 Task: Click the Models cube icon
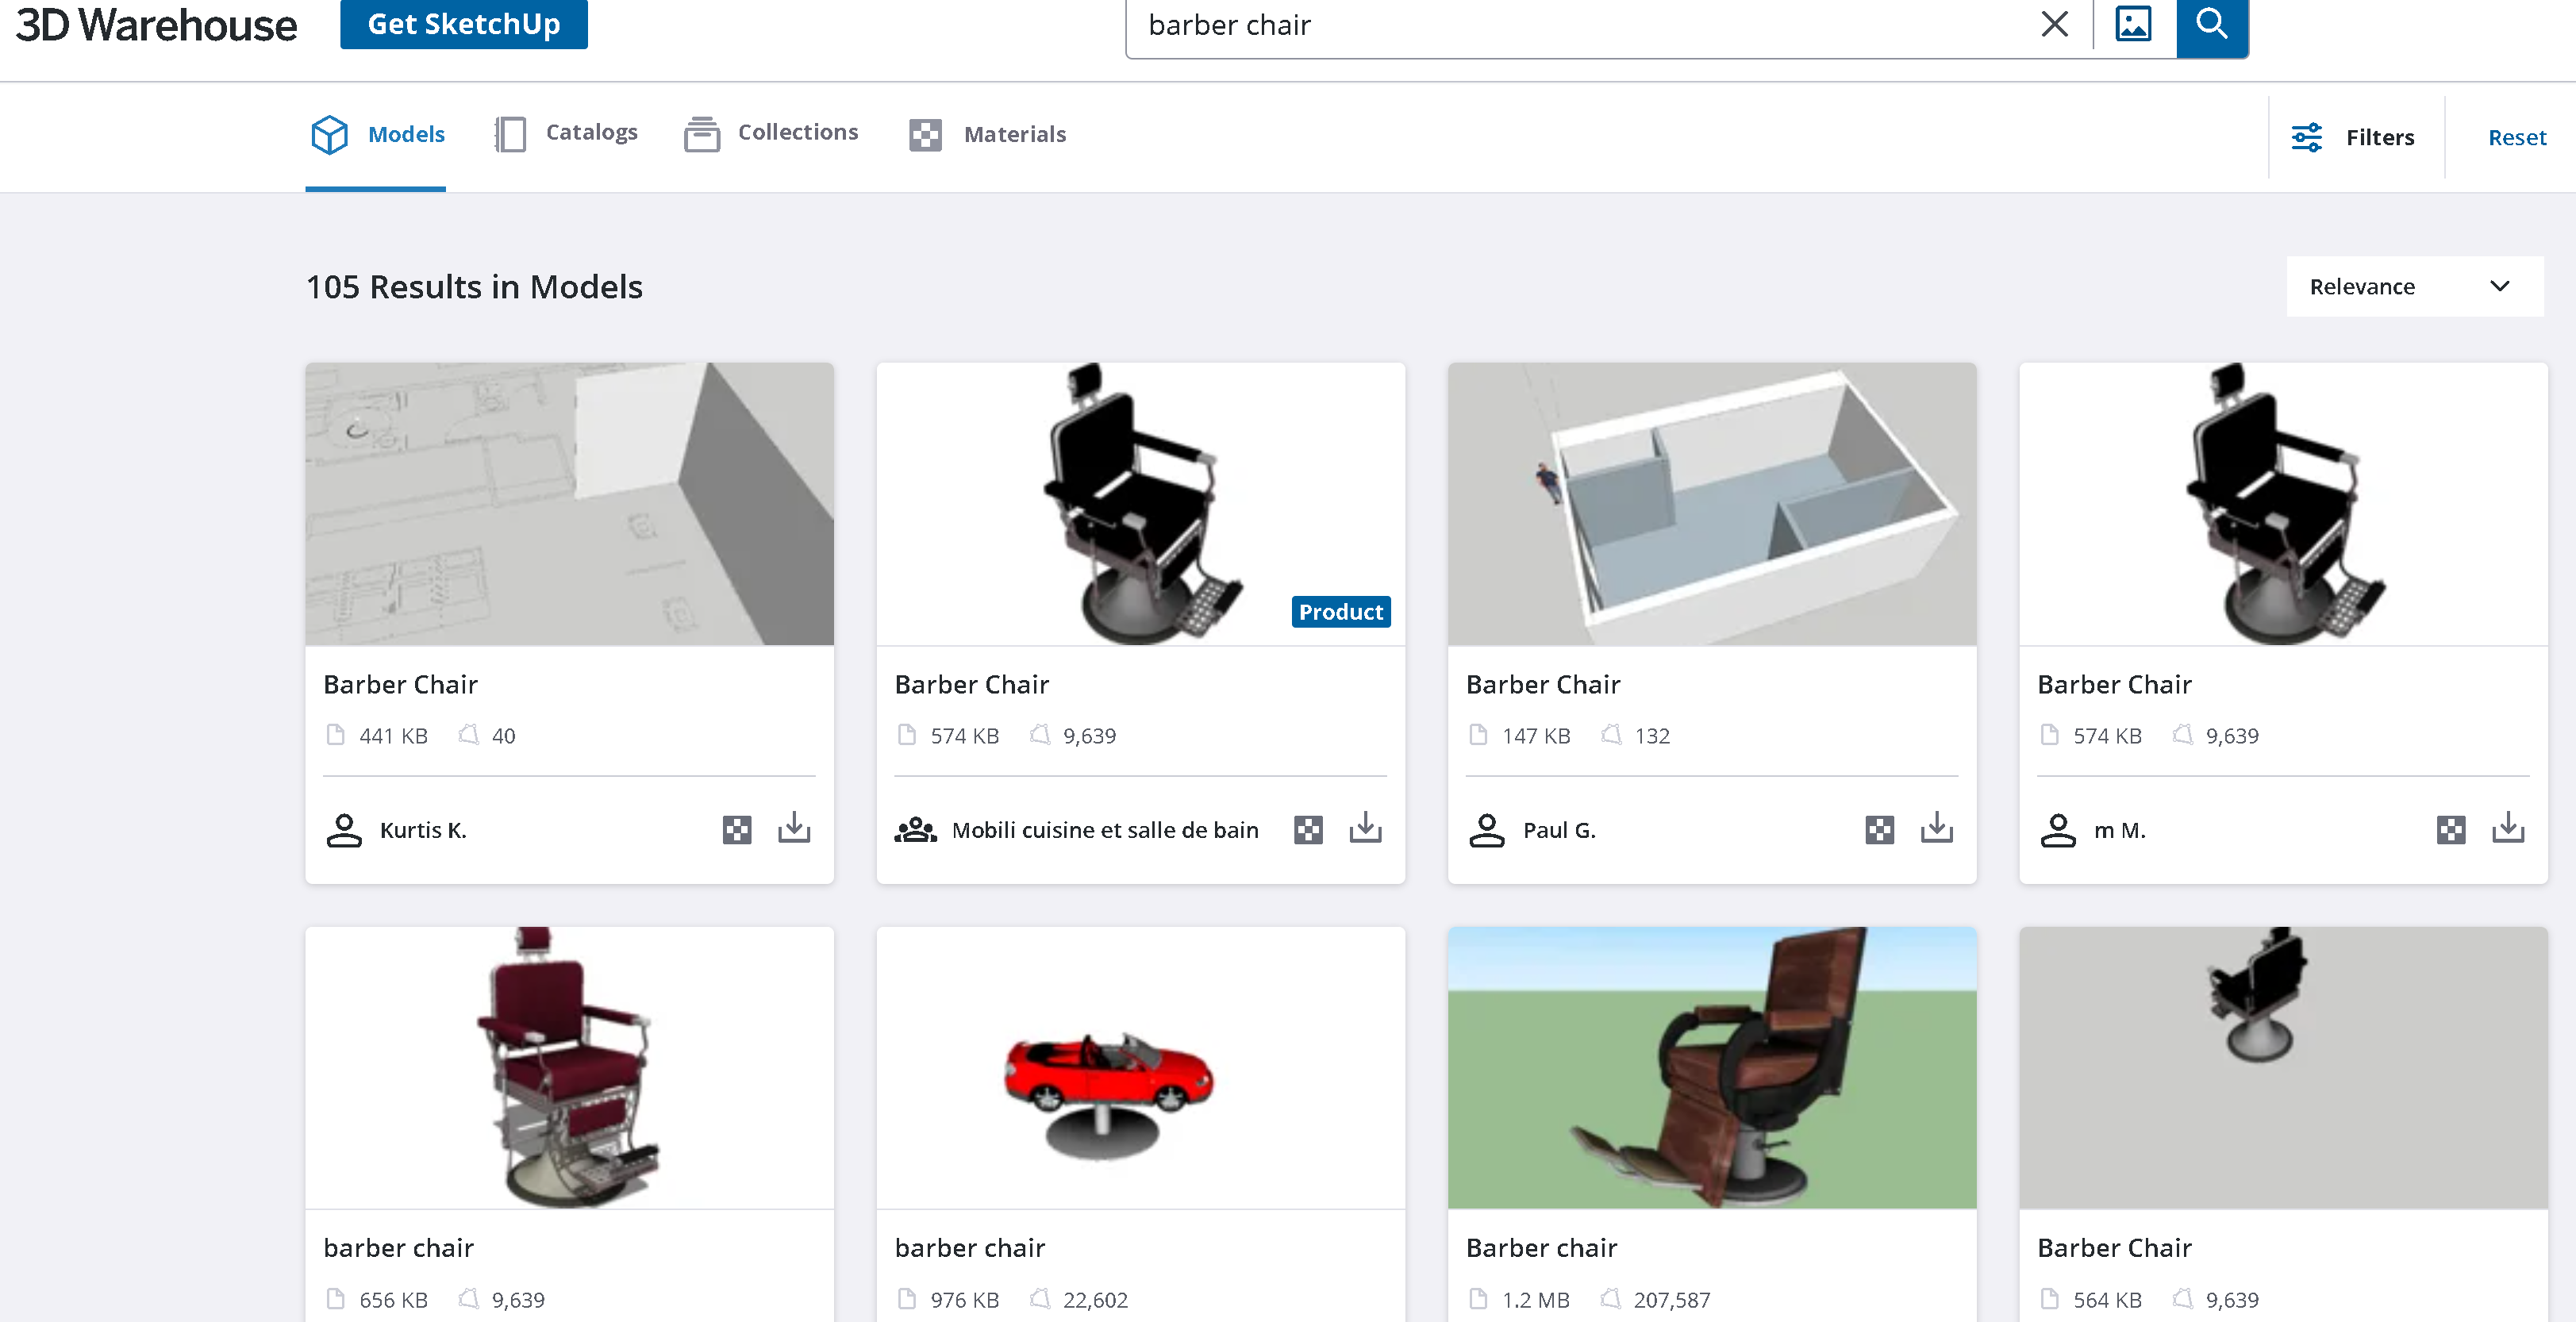tap(329, 134)
